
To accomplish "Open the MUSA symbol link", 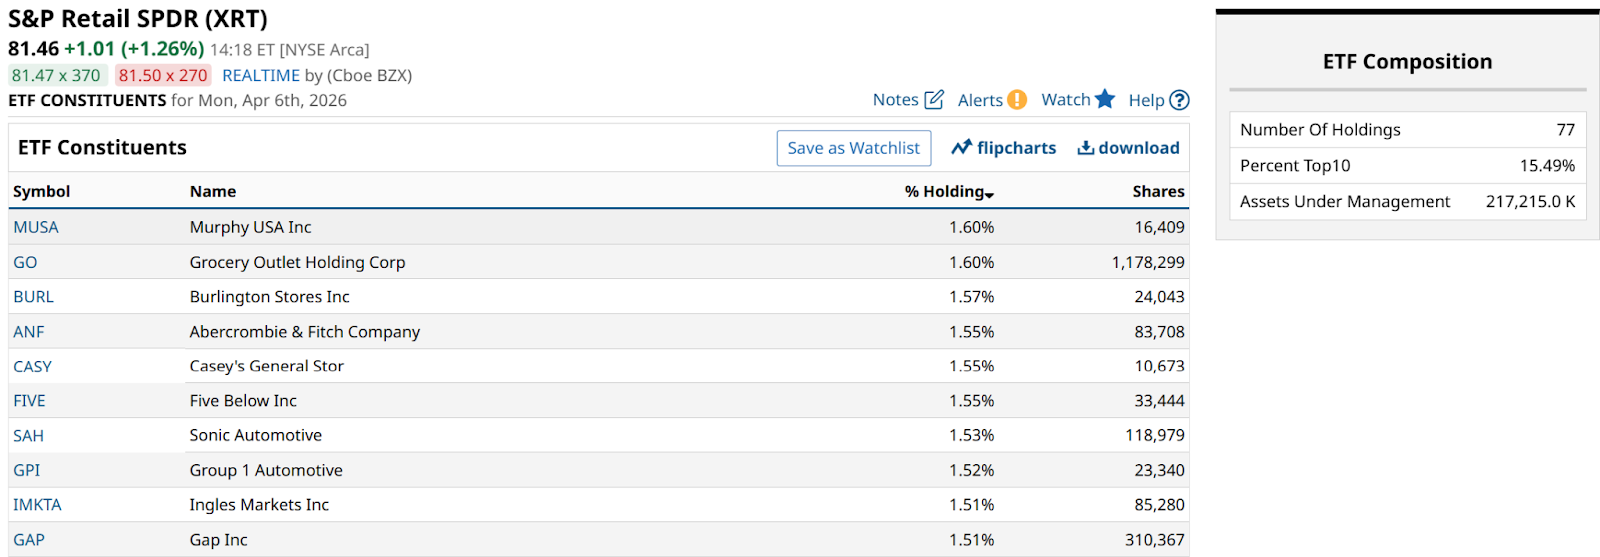I will click(x=36, y=227).
